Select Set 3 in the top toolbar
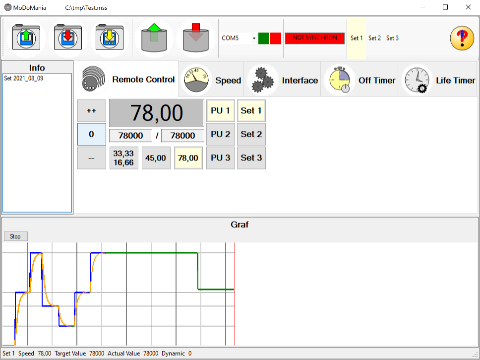This screenshot has height=360, width=480. pyautogui.click(x=392, y=38)
